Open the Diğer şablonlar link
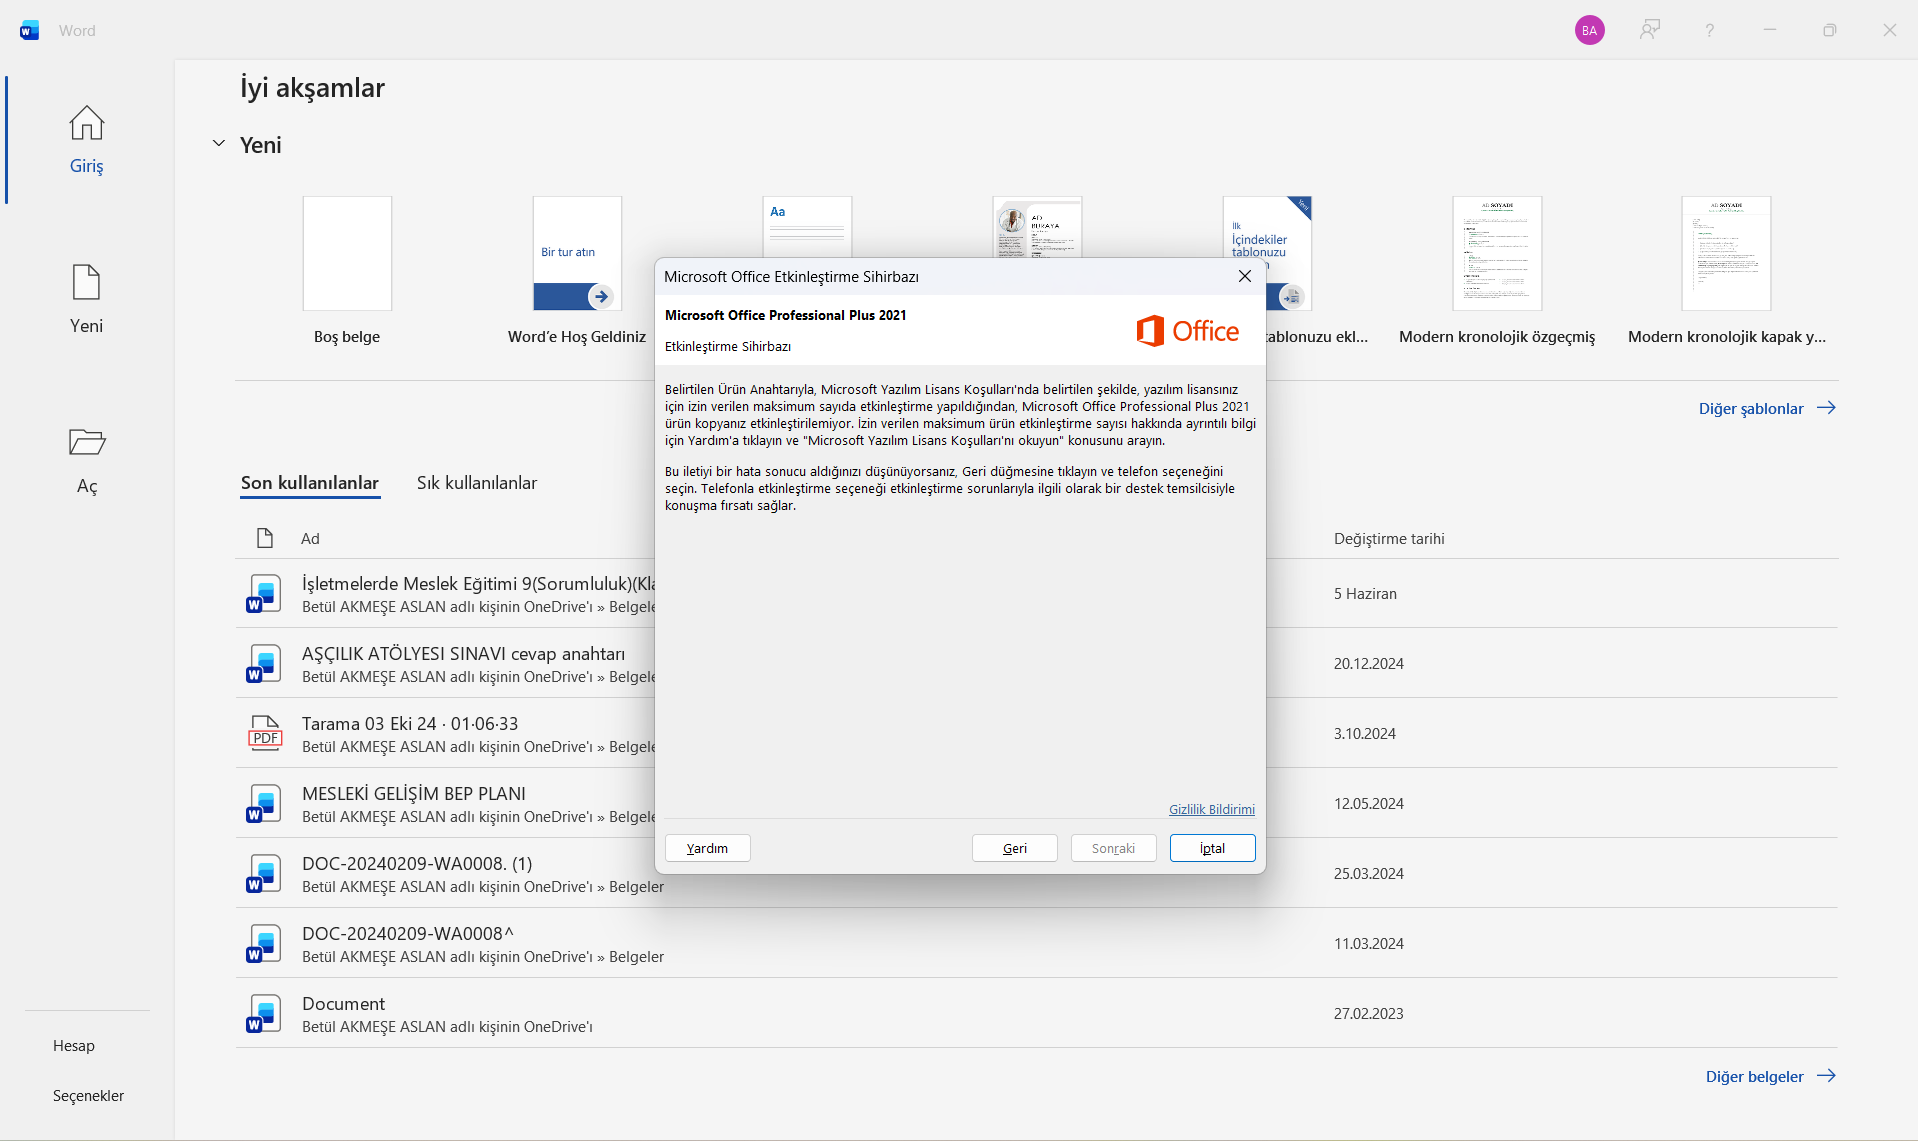Viewport: 1918px width, 1141px height. point(1767,408)
